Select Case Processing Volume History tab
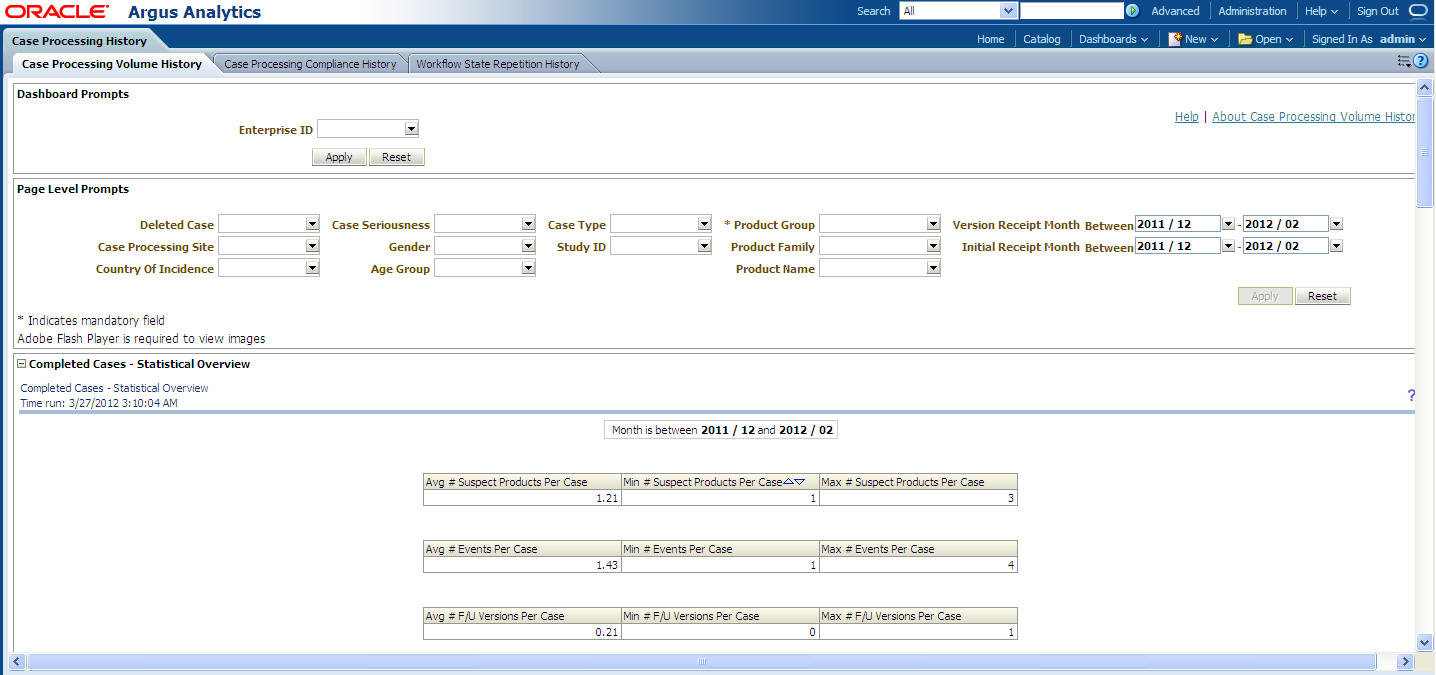The height and width of the screenshot is (675, 1436). click(112, 64)
